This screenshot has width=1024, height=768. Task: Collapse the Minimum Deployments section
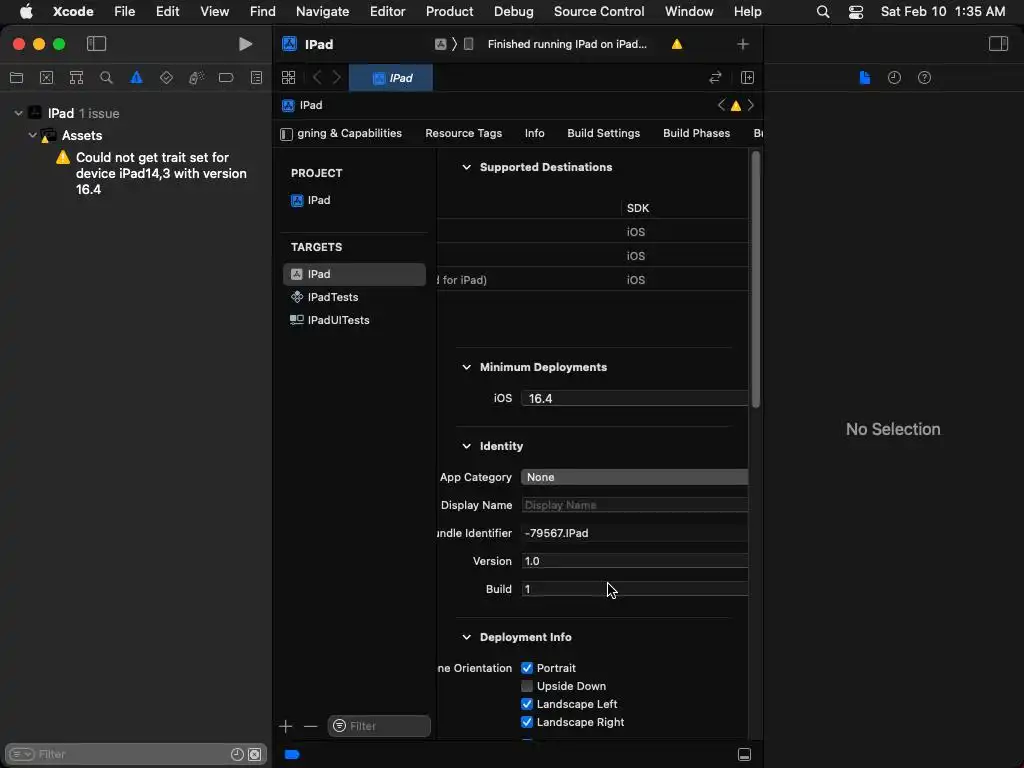tap(466, 367)
